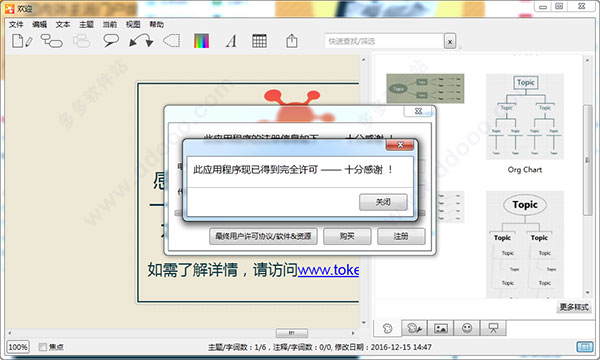Image resolution: width=600 pixels, height=360 pixels.
Task: Click the style panel scroll down arrow
Action: click(x=587, y=293)
